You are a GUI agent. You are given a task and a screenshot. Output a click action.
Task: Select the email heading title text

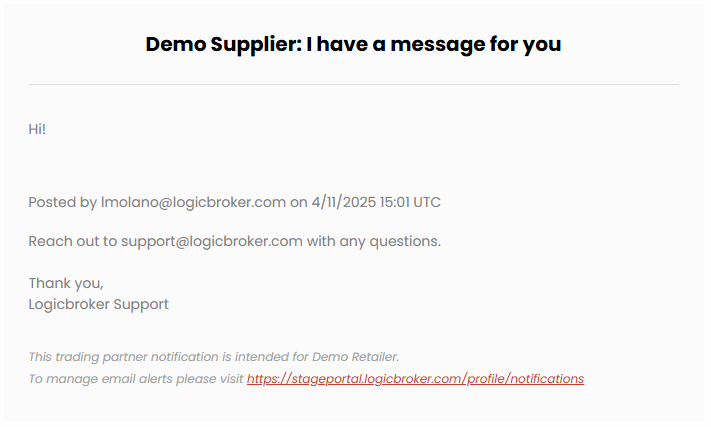pyautogui.click(x=353, y=44)
